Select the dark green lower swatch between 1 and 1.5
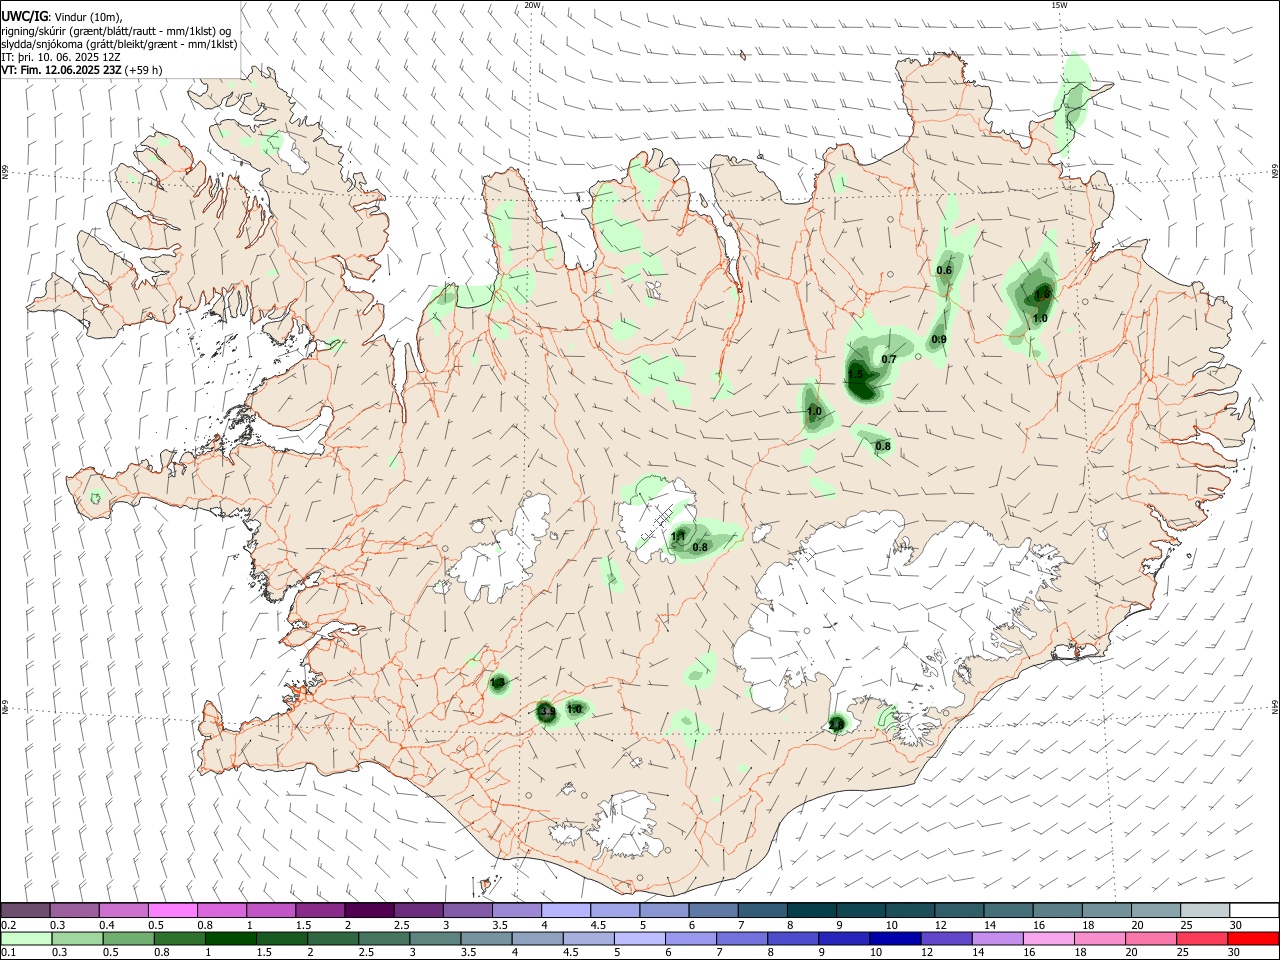 233,938
